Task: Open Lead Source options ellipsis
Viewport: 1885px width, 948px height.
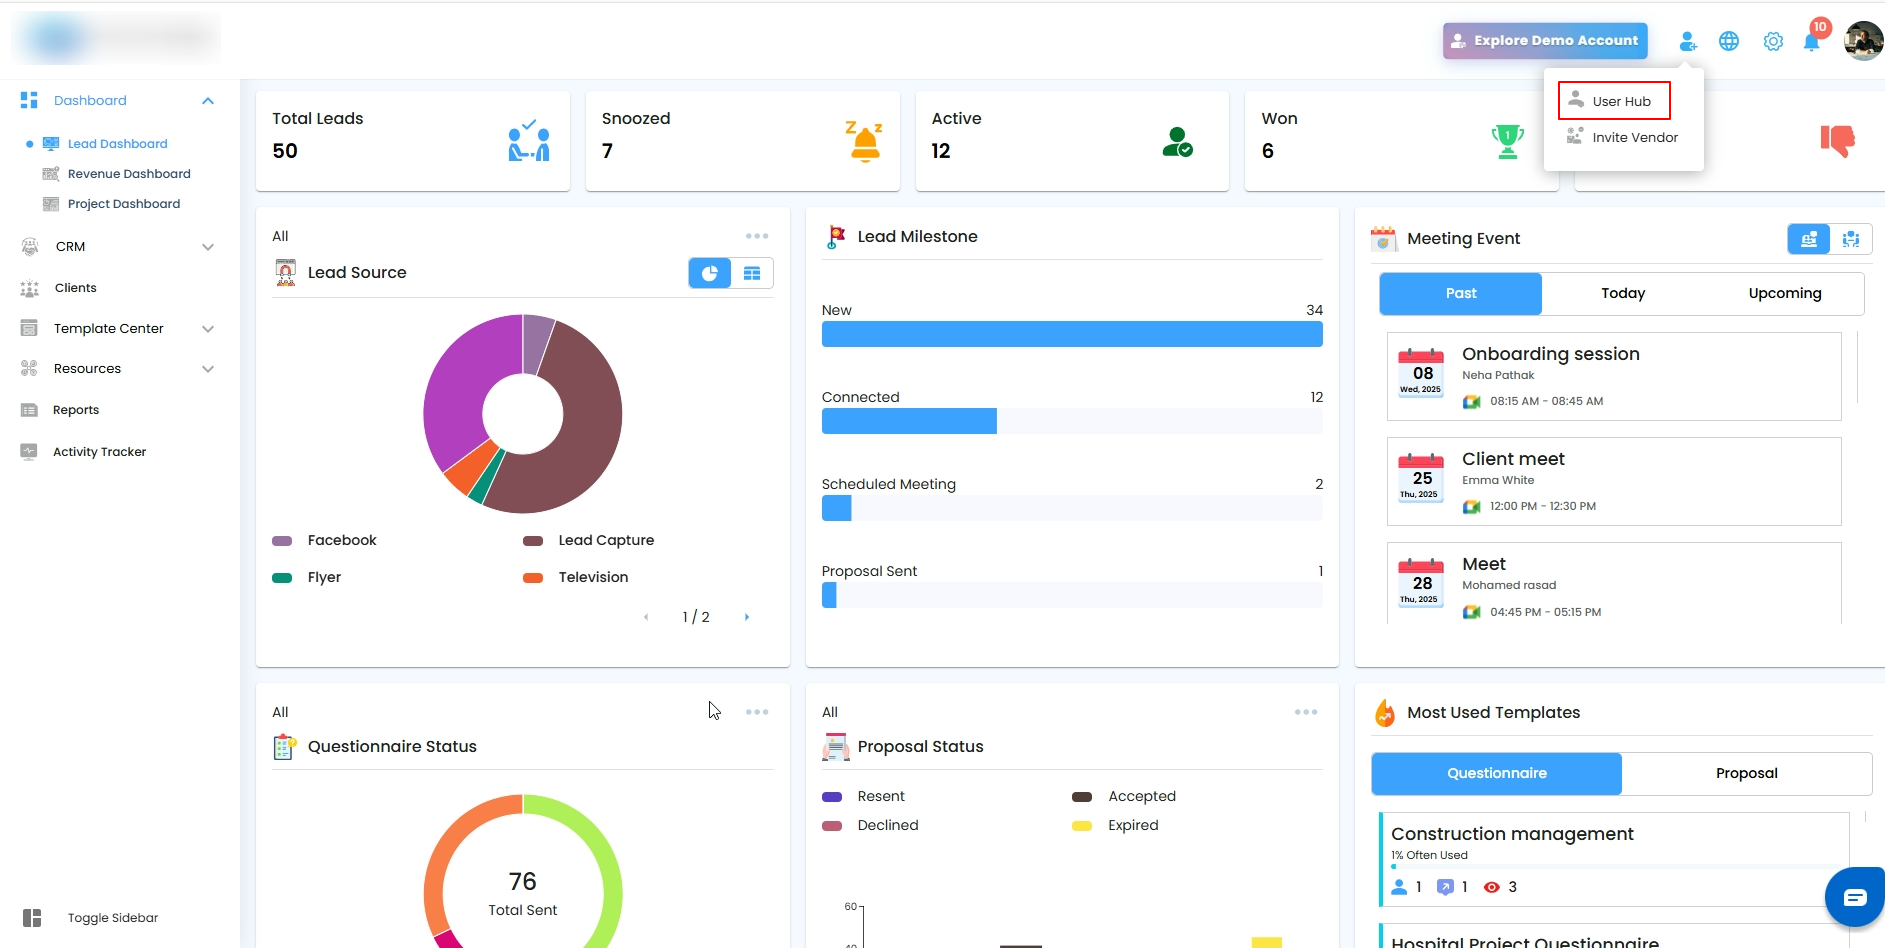Action: [x=757, y=236]
